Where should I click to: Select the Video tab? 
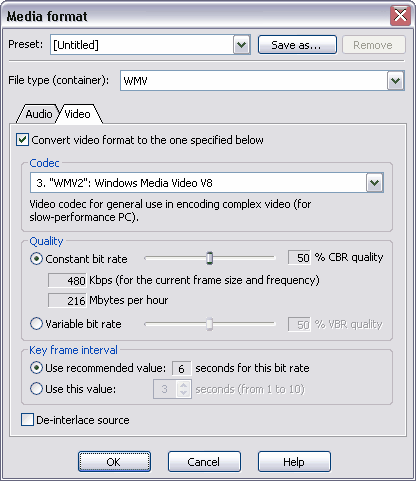78,114
